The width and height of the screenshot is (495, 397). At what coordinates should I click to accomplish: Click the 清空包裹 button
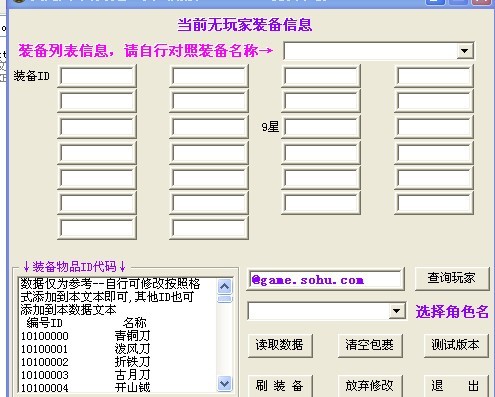point(370,345)
